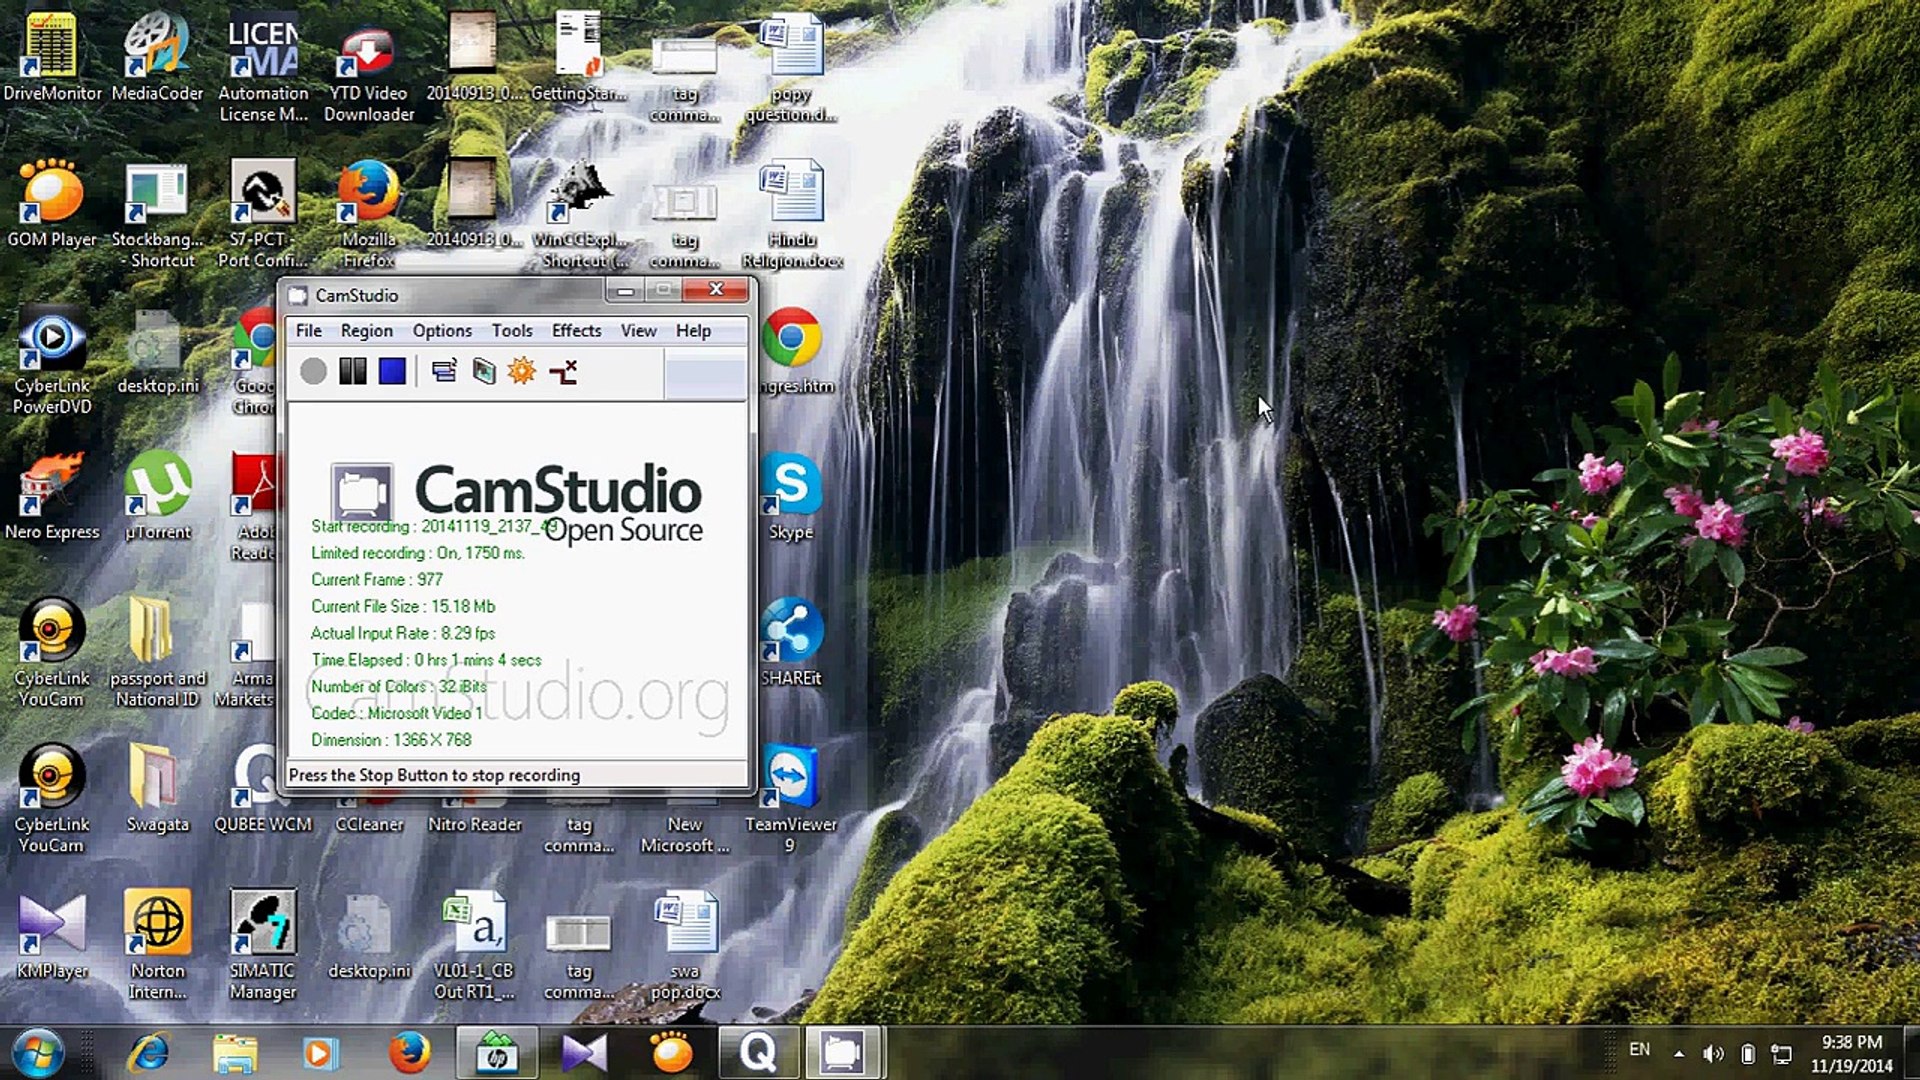The width and height of the screenshot is (1920, 1080).
Task: Open the Region menu
Action: tap(366, 331)
